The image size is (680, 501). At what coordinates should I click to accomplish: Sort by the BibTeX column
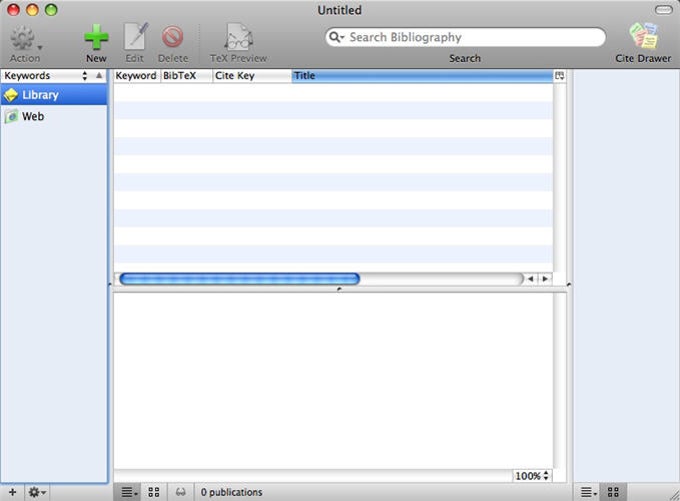coord(186,76)
